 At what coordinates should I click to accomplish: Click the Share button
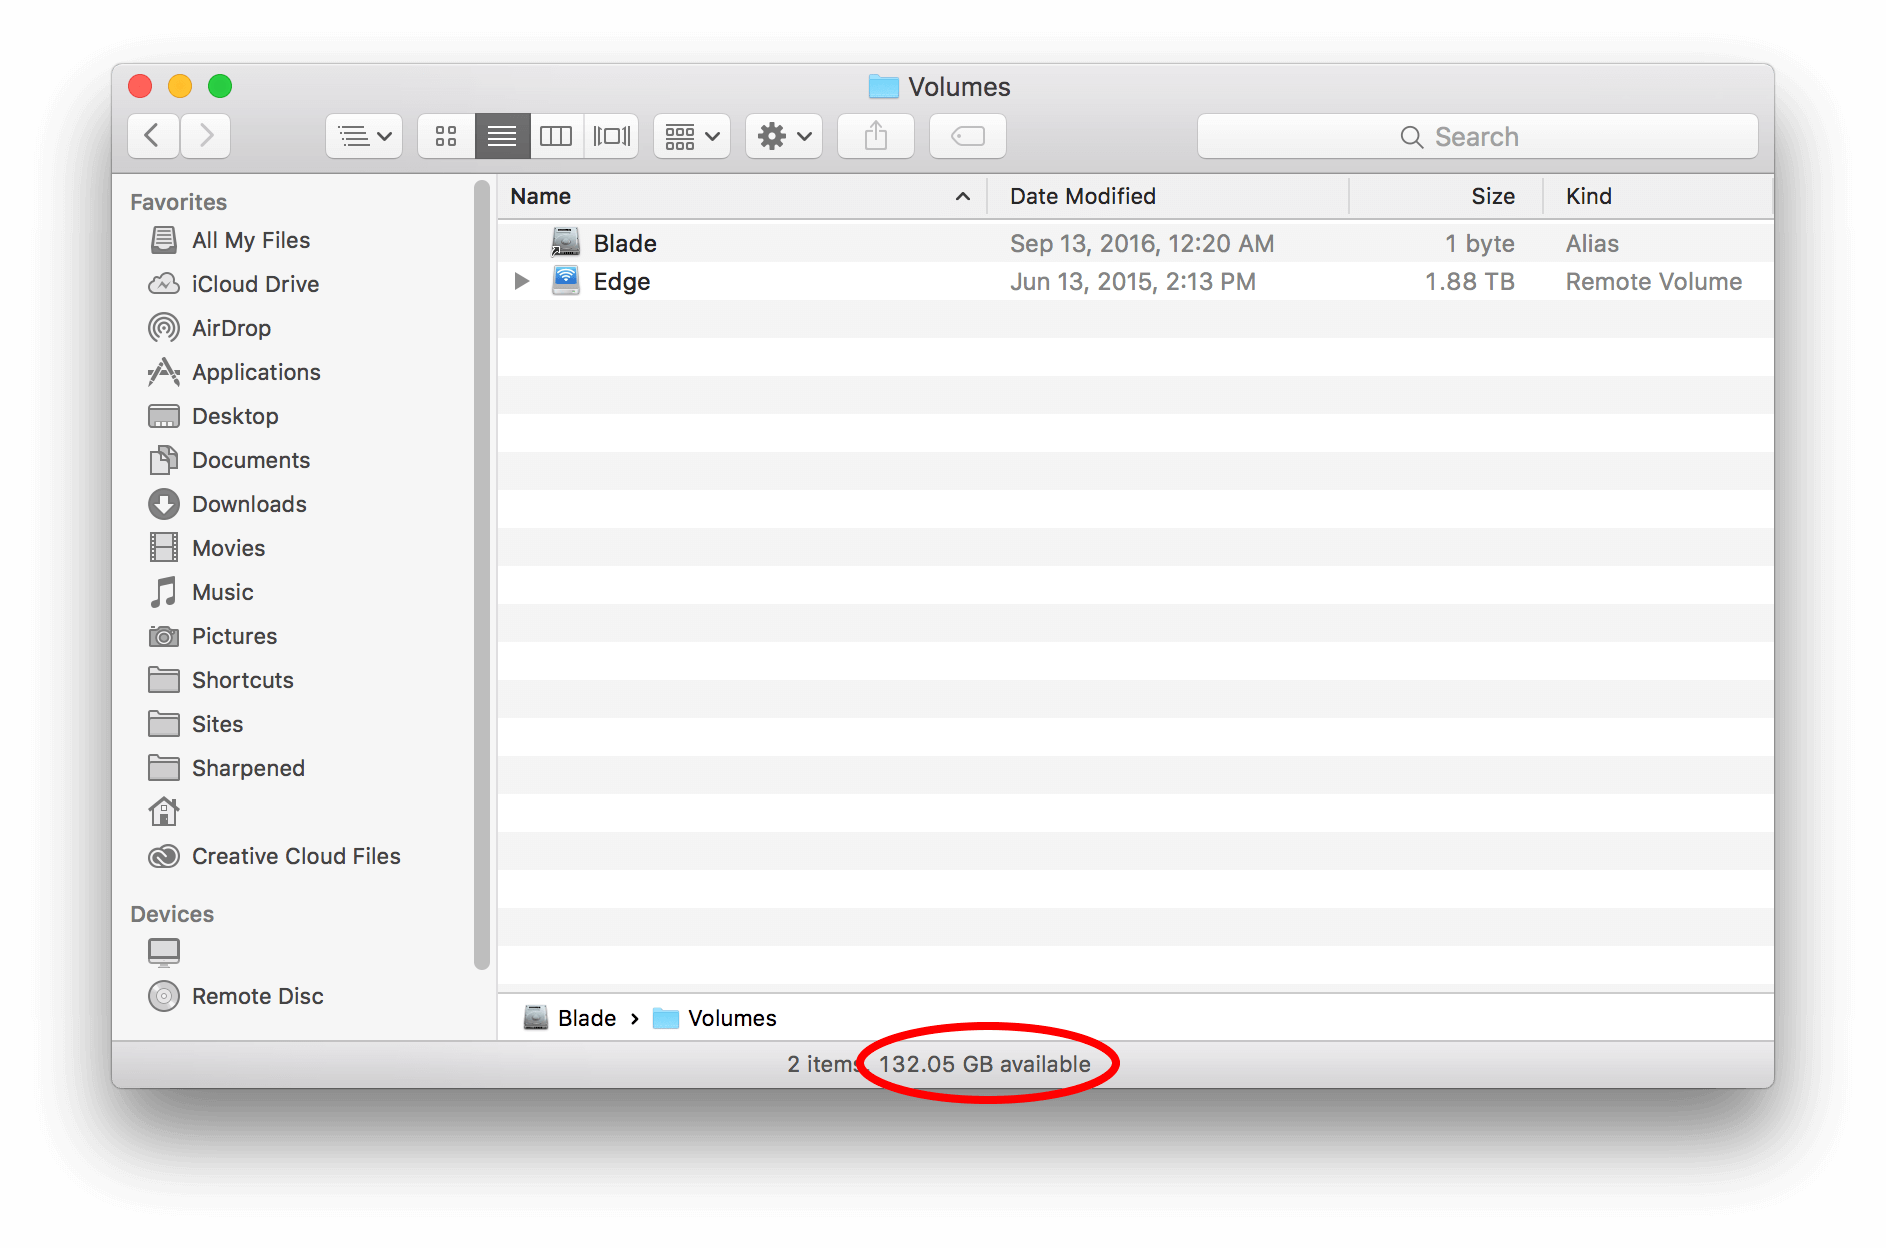[x=876, y=136]
